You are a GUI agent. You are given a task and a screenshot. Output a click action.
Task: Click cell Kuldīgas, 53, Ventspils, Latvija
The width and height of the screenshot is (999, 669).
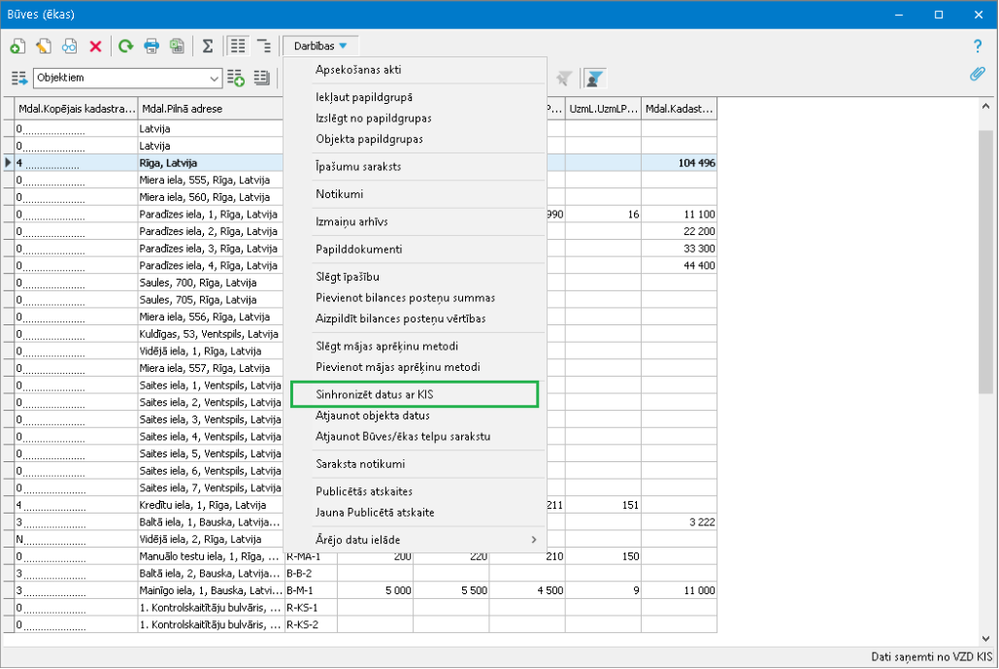[211, 334]
